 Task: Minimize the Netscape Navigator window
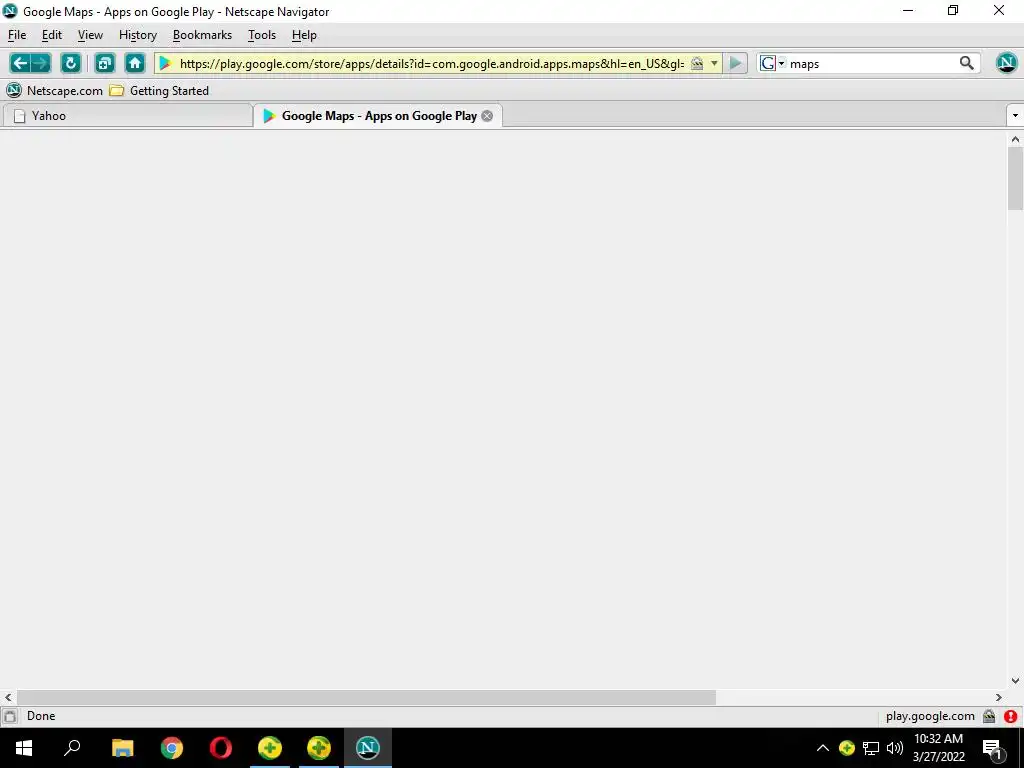click(x=908, y=10)
